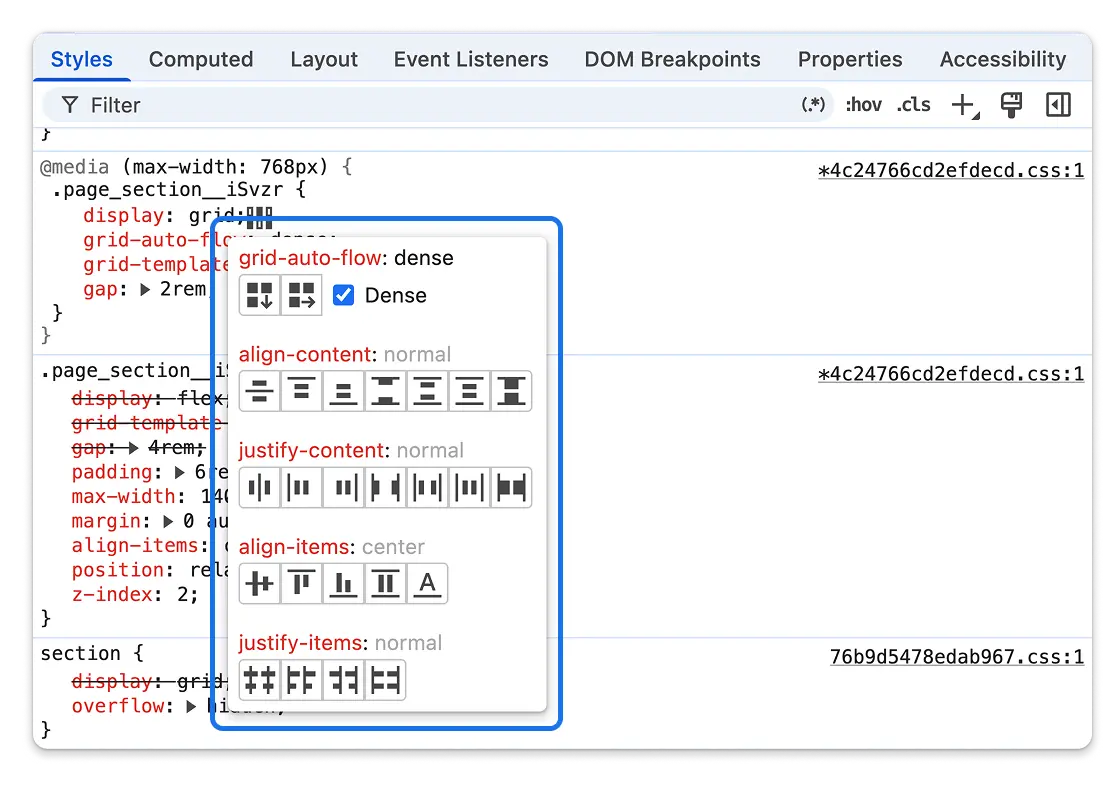Set grid-auto-flow direction to column
Screen dimensions: 1120x786
pyautogui.click(x=301, y=295)
